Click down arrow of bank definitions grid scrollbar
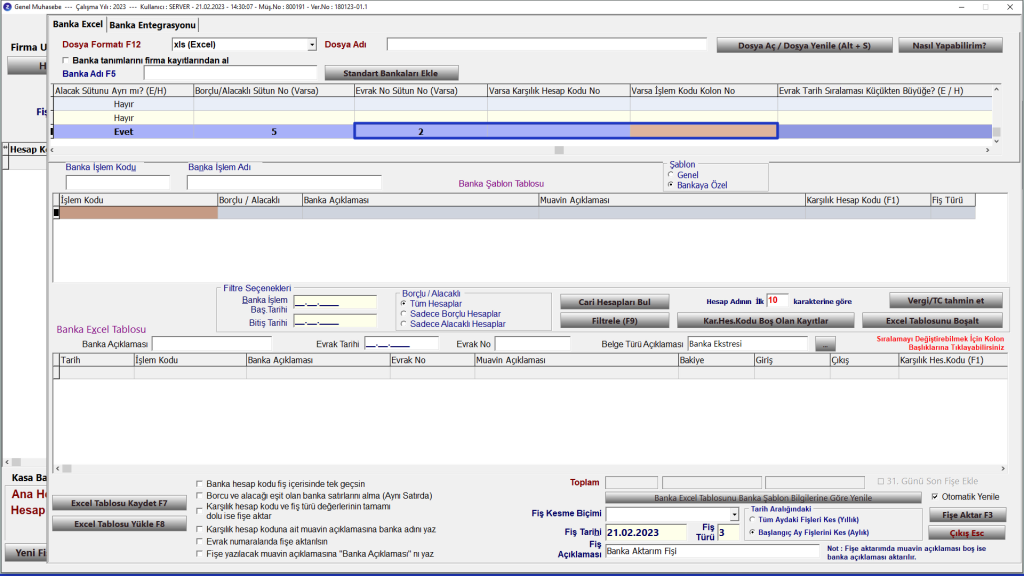The image size is (1024, 576). 997,141
